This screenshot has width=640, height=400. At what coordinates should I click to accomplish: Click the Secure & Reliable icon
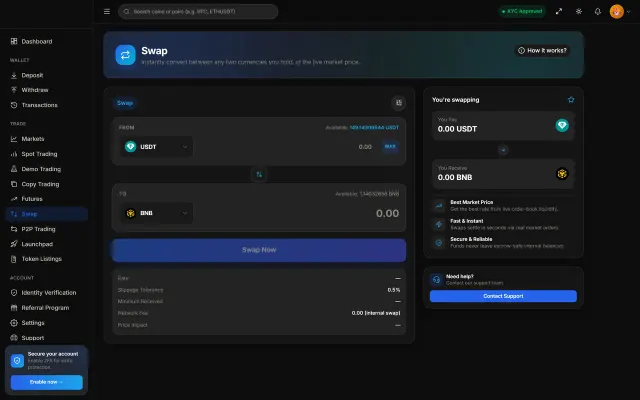439,242
